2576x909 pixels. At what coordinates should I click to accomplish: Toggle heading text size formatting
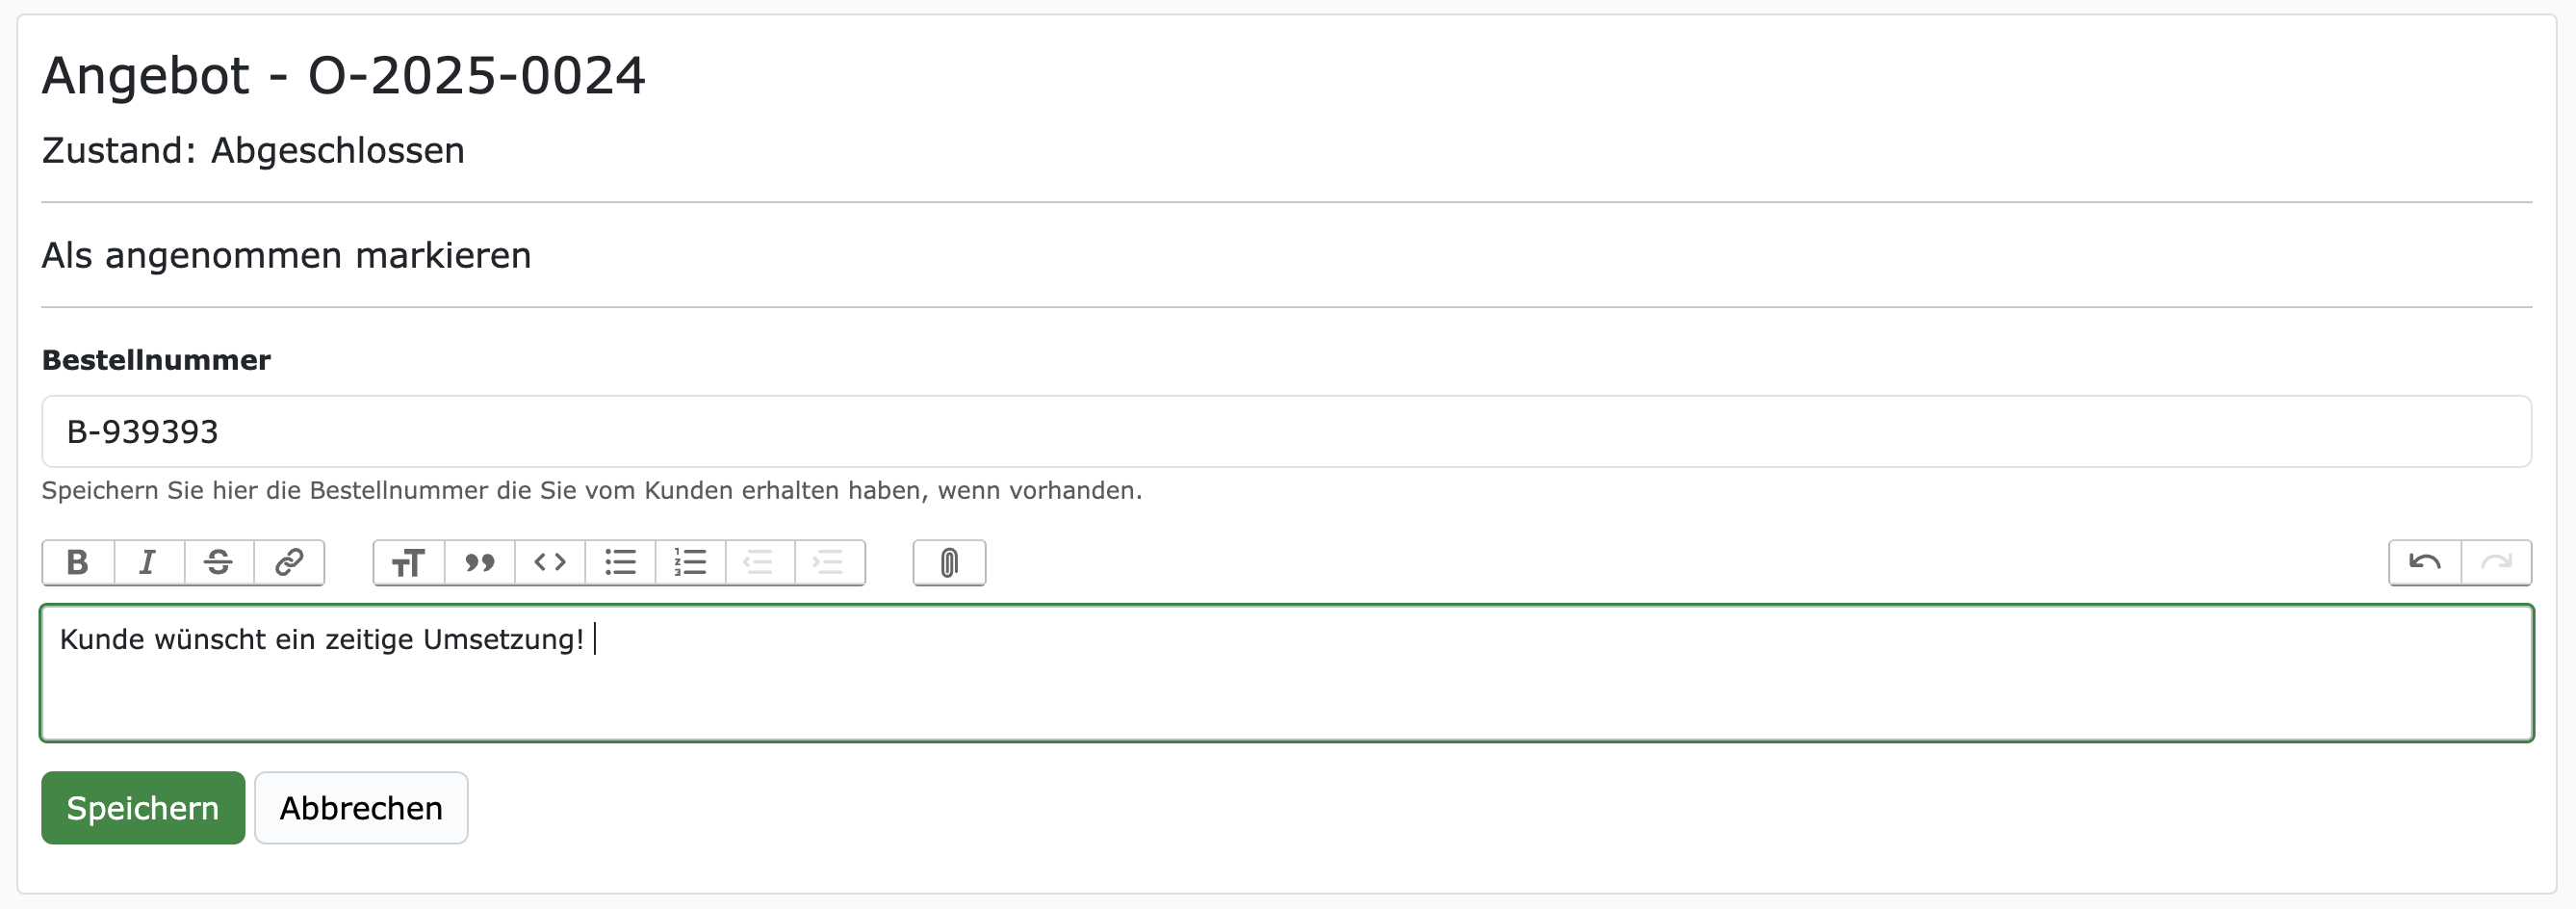[409, 562]
